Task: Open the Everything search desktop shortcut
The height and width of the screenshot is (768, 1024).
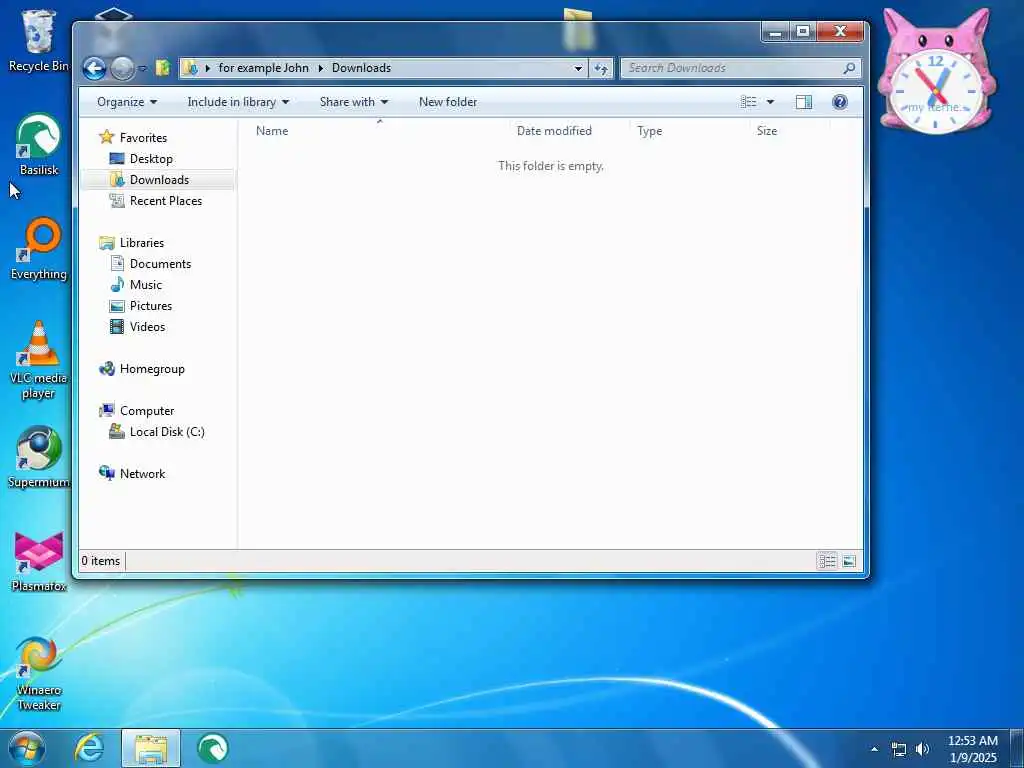Action: pyautogui.click(x=39, y=249)
